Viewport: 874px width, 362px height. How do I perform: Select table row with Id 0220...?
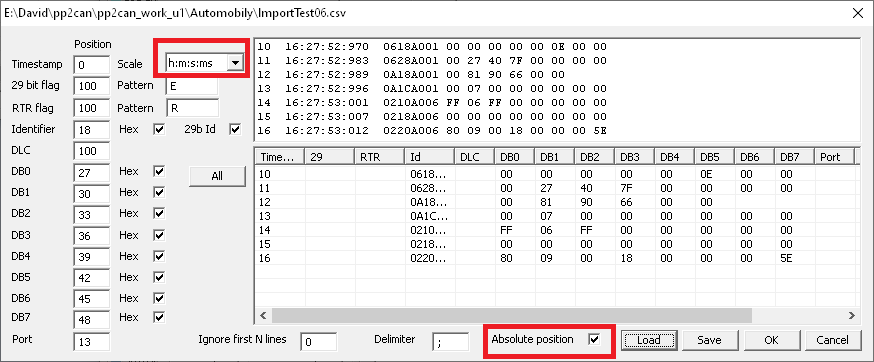556,258
